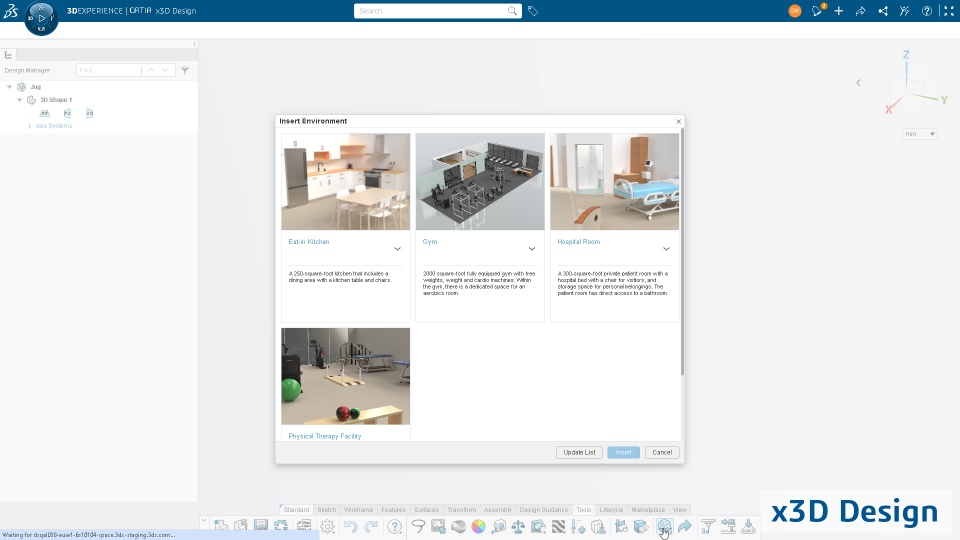
Task: Click the Hospital Room title link
Action: tap(579, 242)
